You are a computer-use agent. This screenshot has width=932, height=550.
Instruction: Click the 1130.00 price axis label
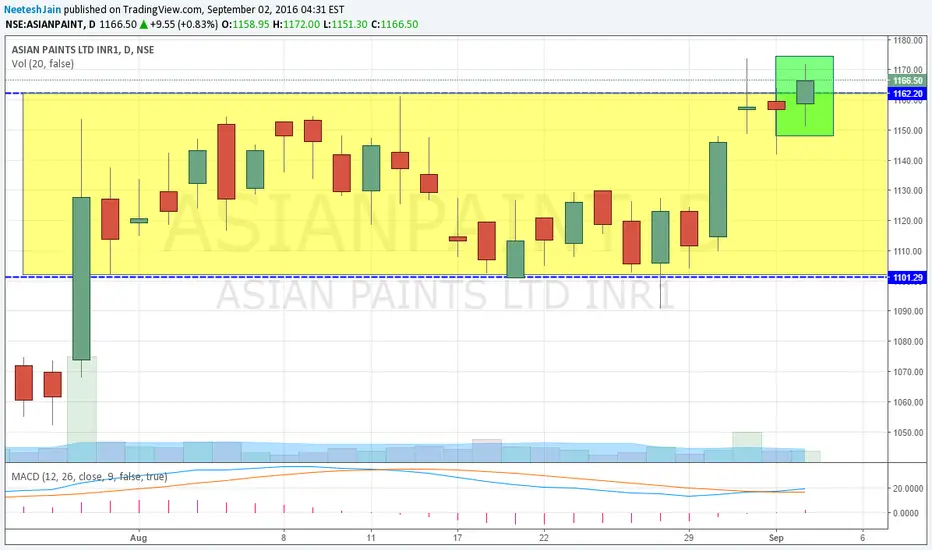(x=908, y=191)
